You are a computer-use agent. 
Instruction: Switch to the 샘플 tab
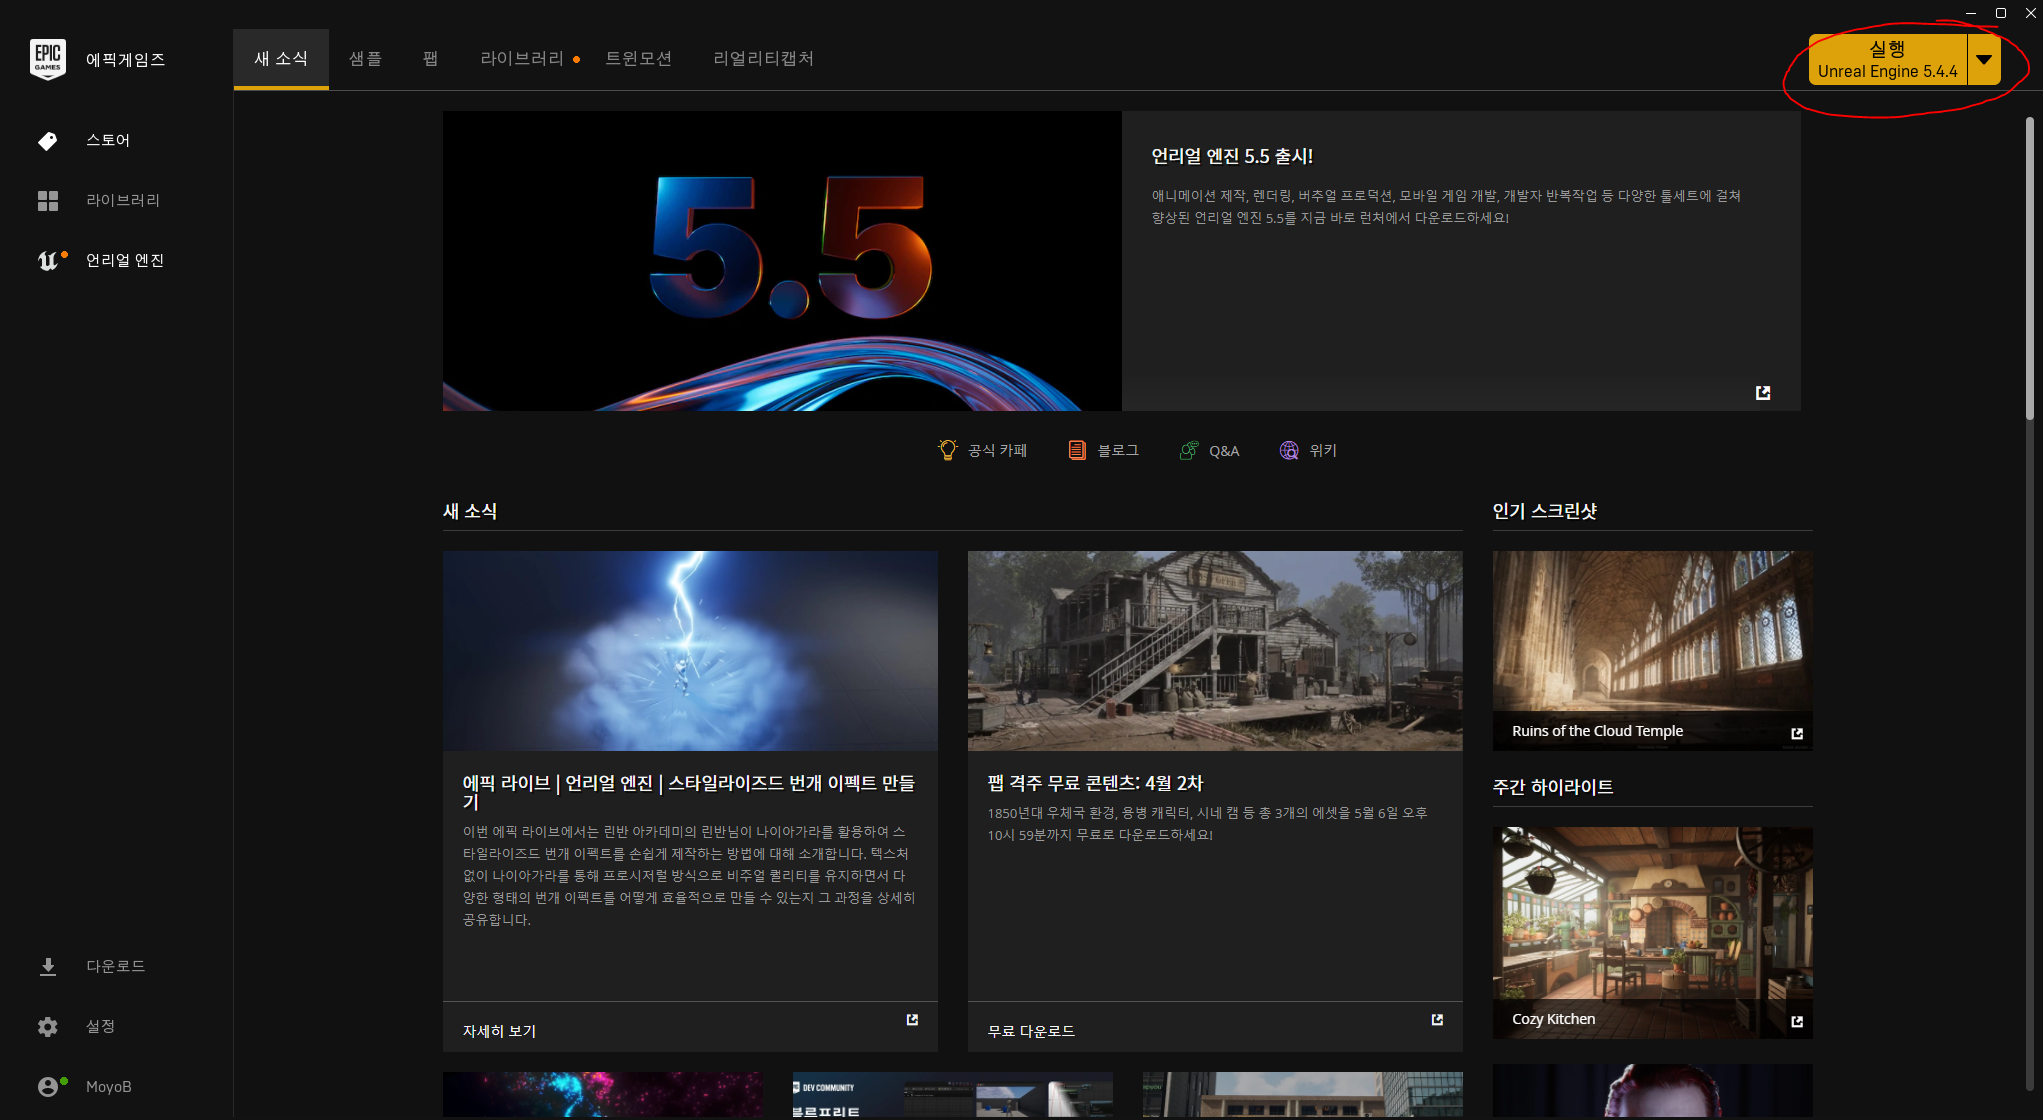click(x=364, y=58)
